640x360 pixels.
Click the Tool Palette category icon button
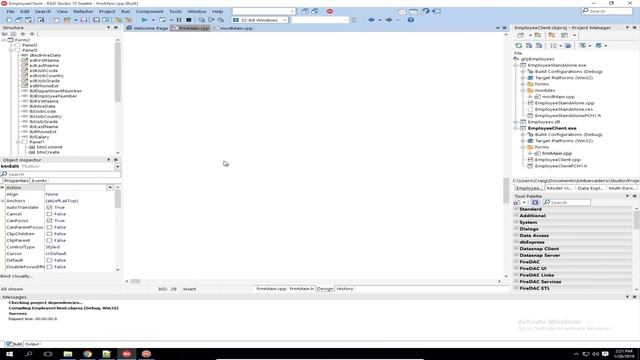(x=535, y=202)
